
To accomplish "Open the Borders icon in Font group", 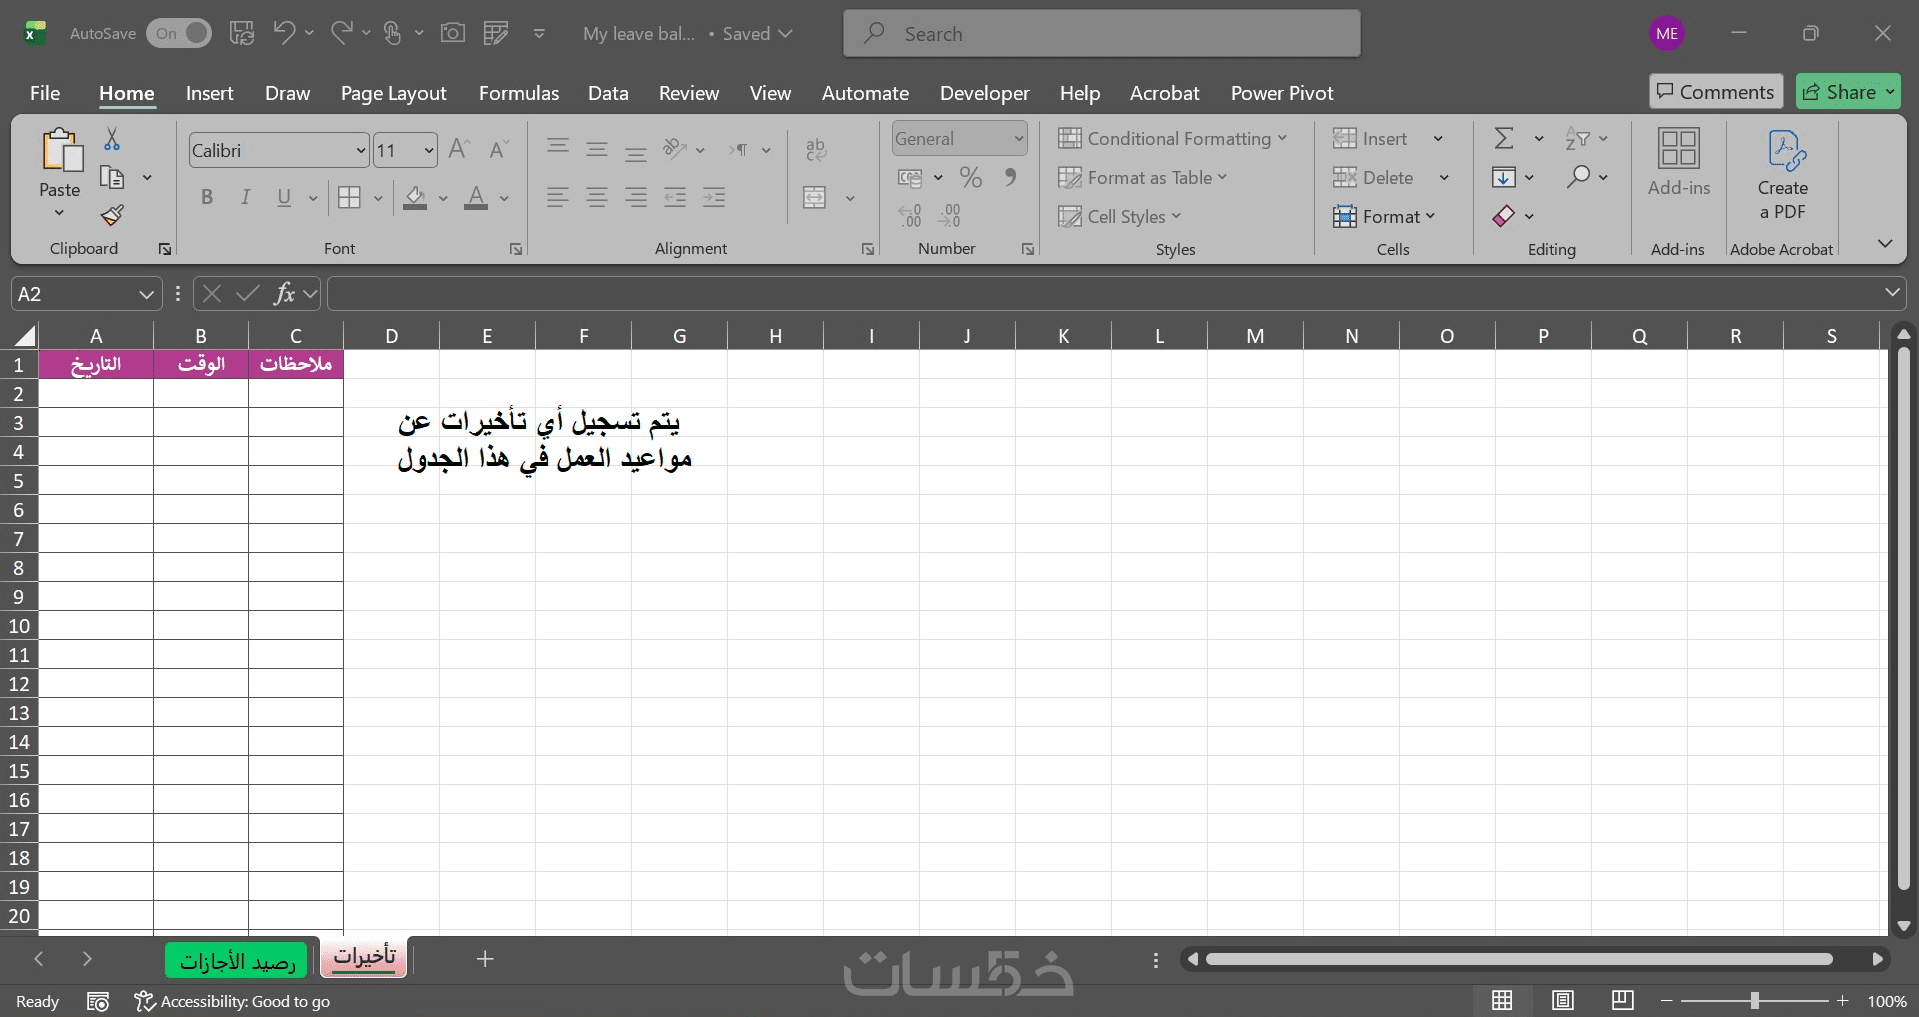I will point(349,198).
